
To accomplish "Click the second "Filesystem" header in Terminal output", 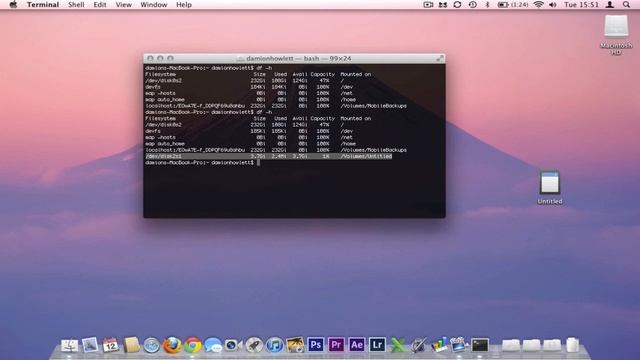I will tap(160, 118).
